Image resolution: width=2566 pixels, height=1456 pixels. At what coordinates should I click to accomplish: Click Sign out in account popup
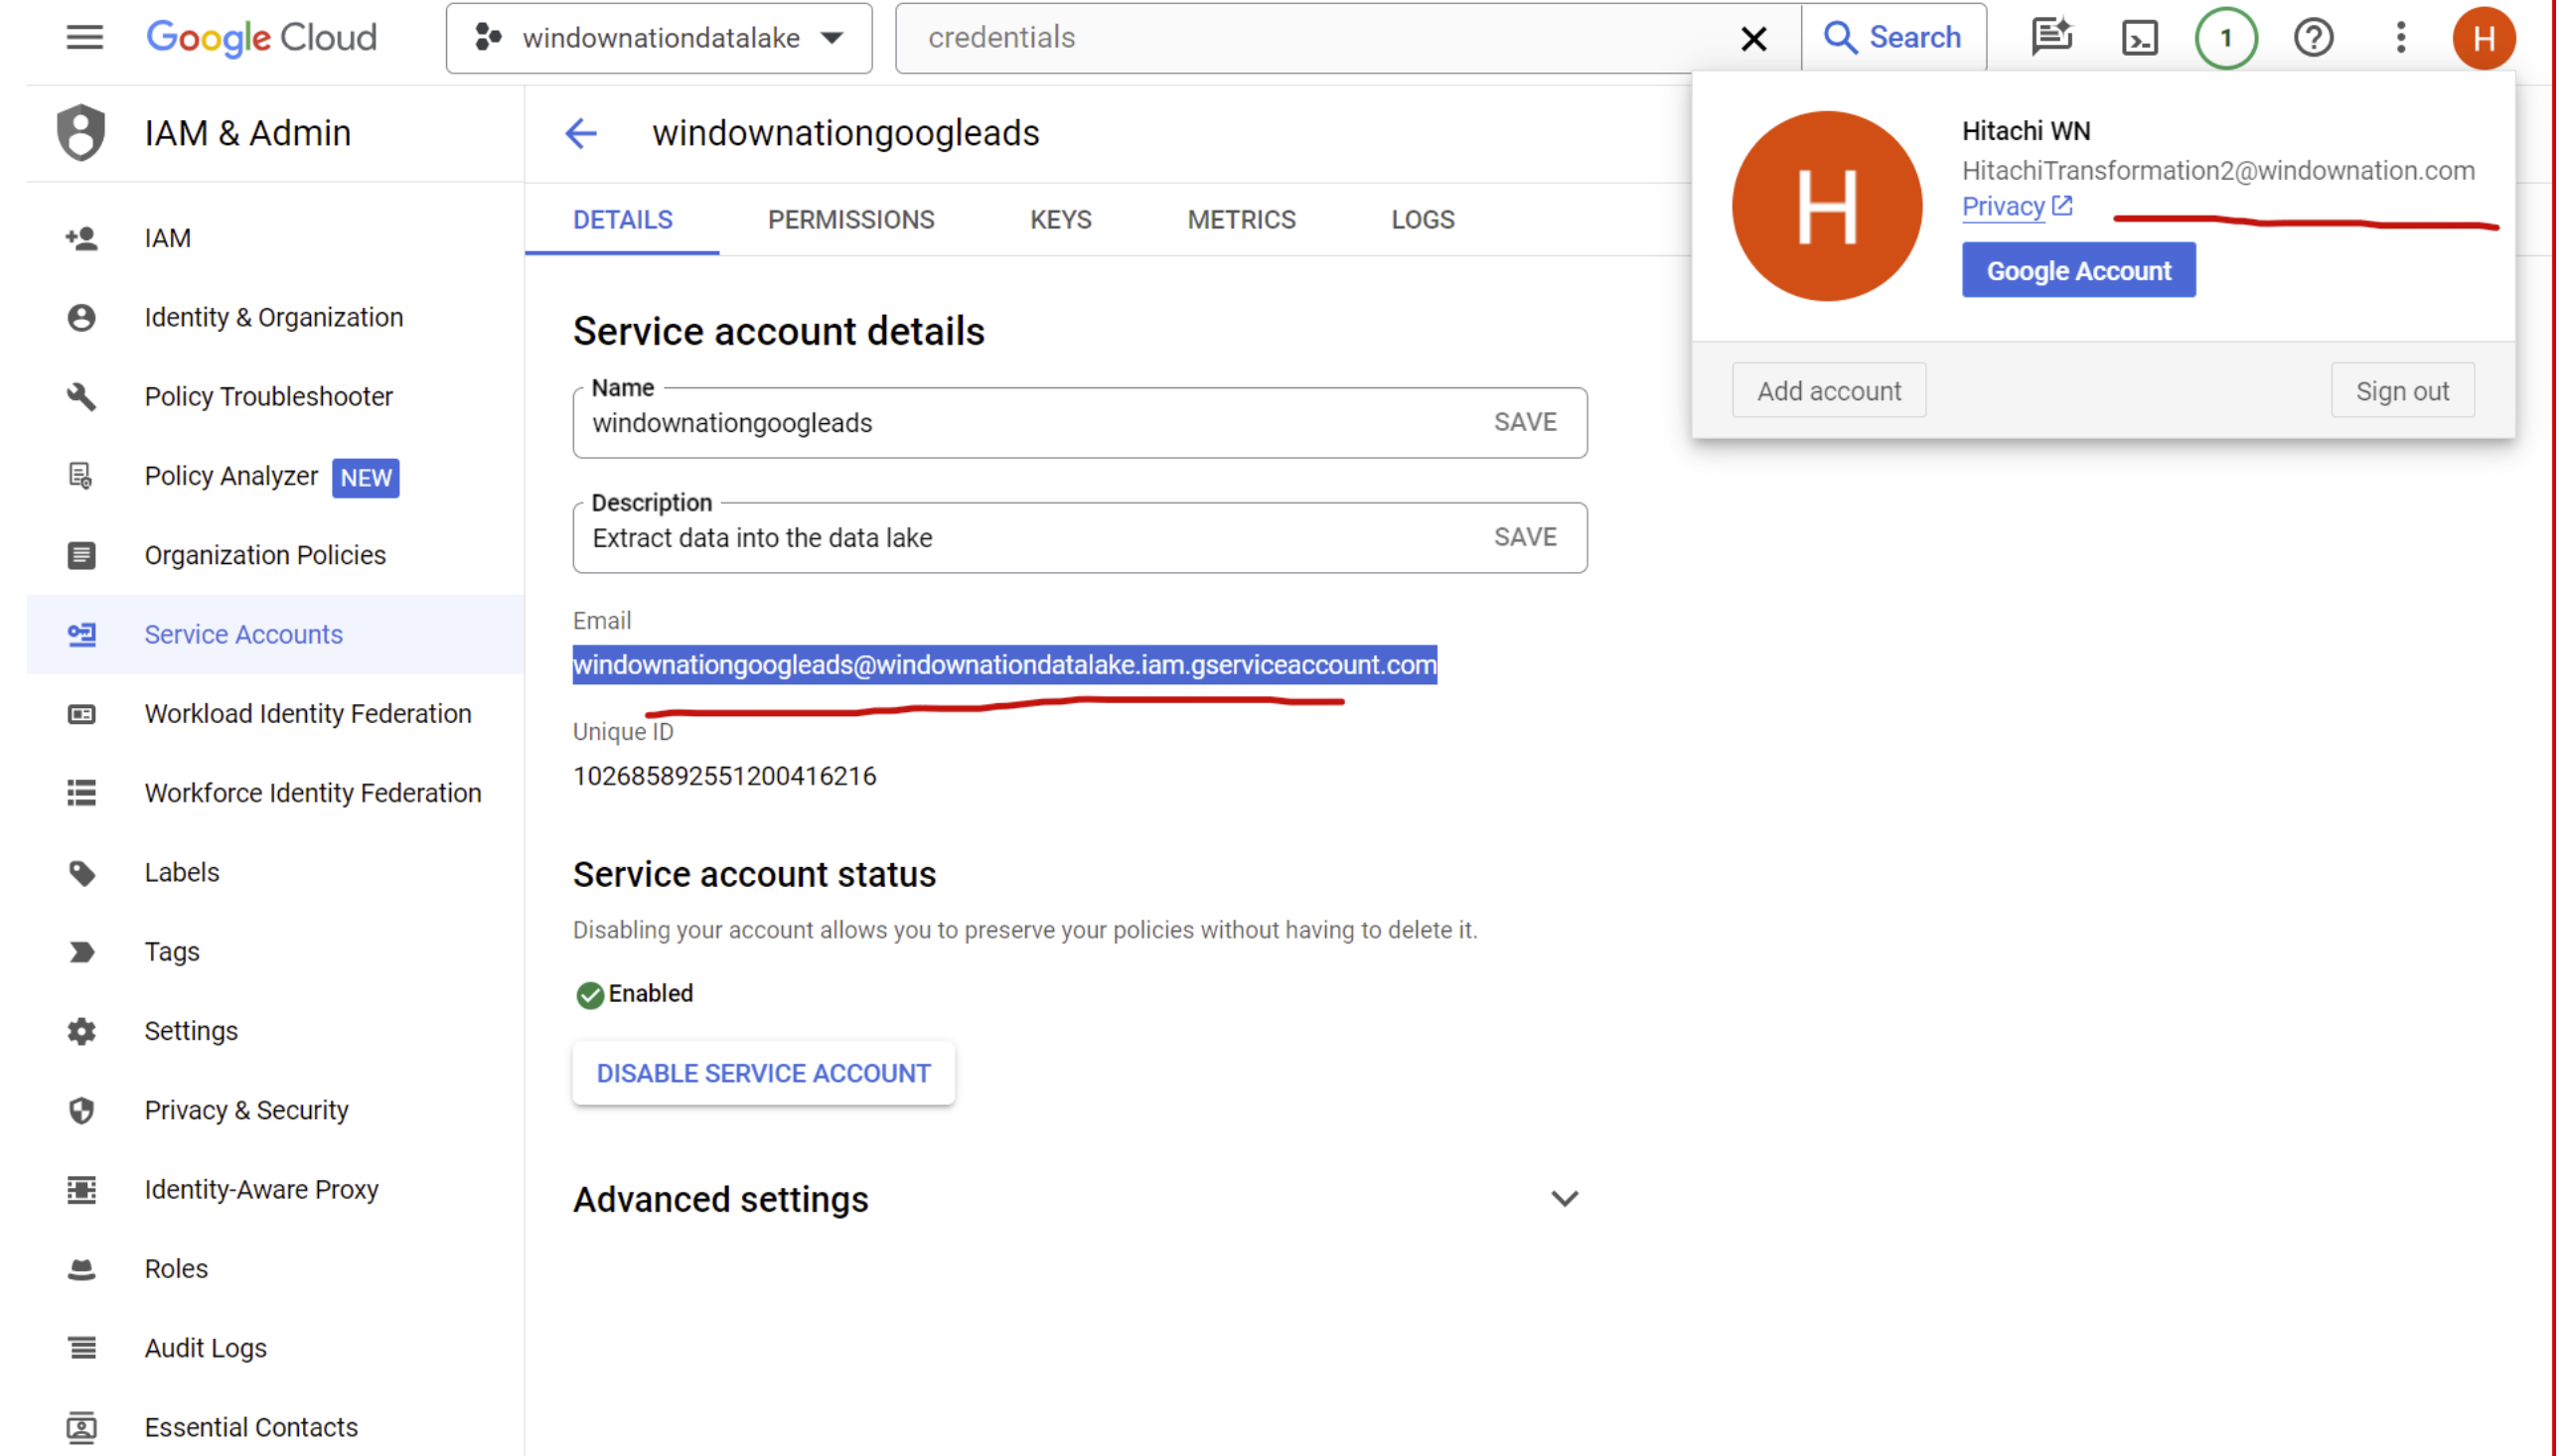point(2404,390)
